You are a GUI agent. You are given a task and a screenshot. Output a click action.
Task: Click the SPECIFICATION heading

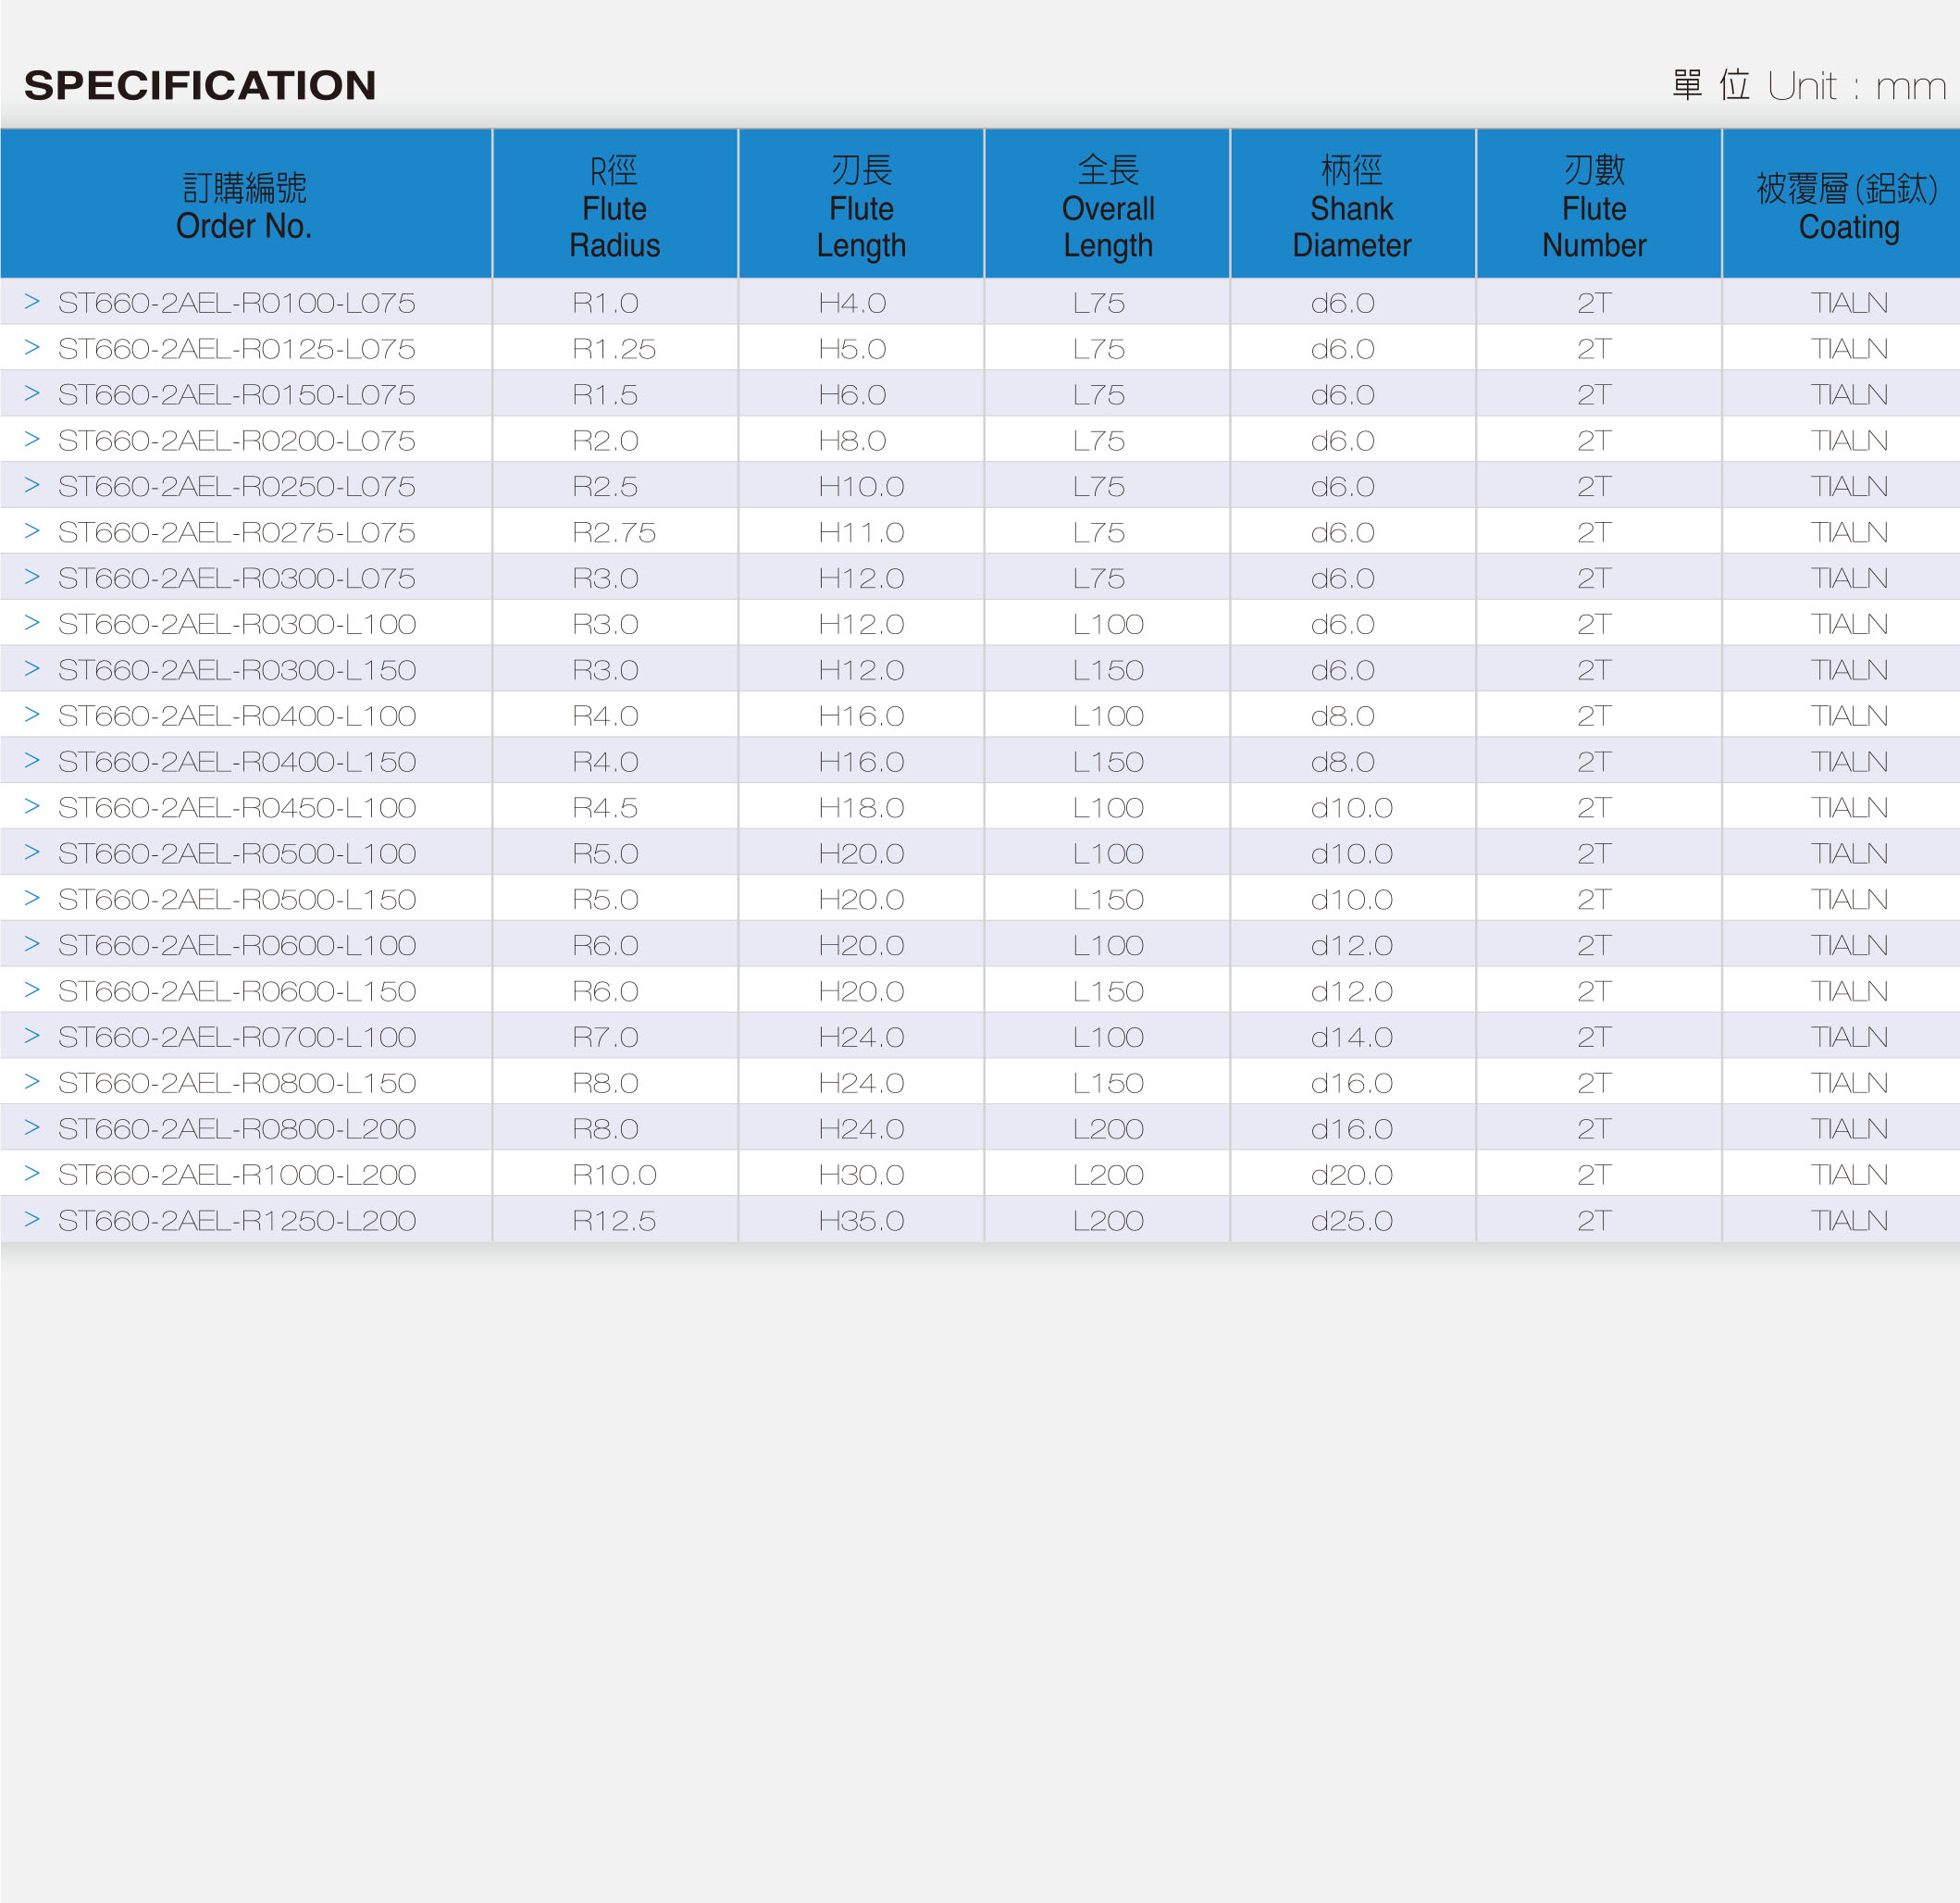[200, 85]
